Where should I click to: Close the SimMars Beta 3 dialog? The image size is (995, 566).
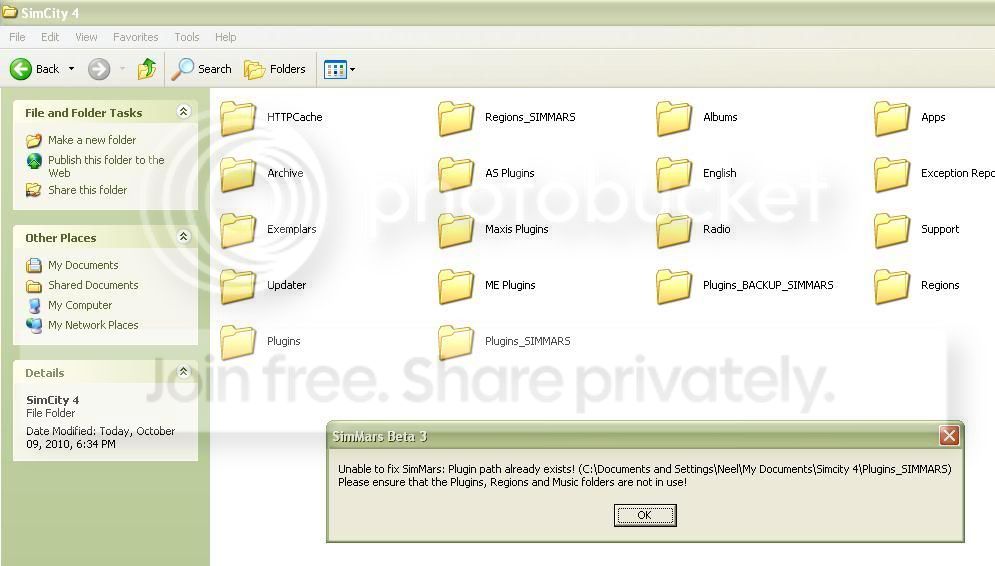949,436
